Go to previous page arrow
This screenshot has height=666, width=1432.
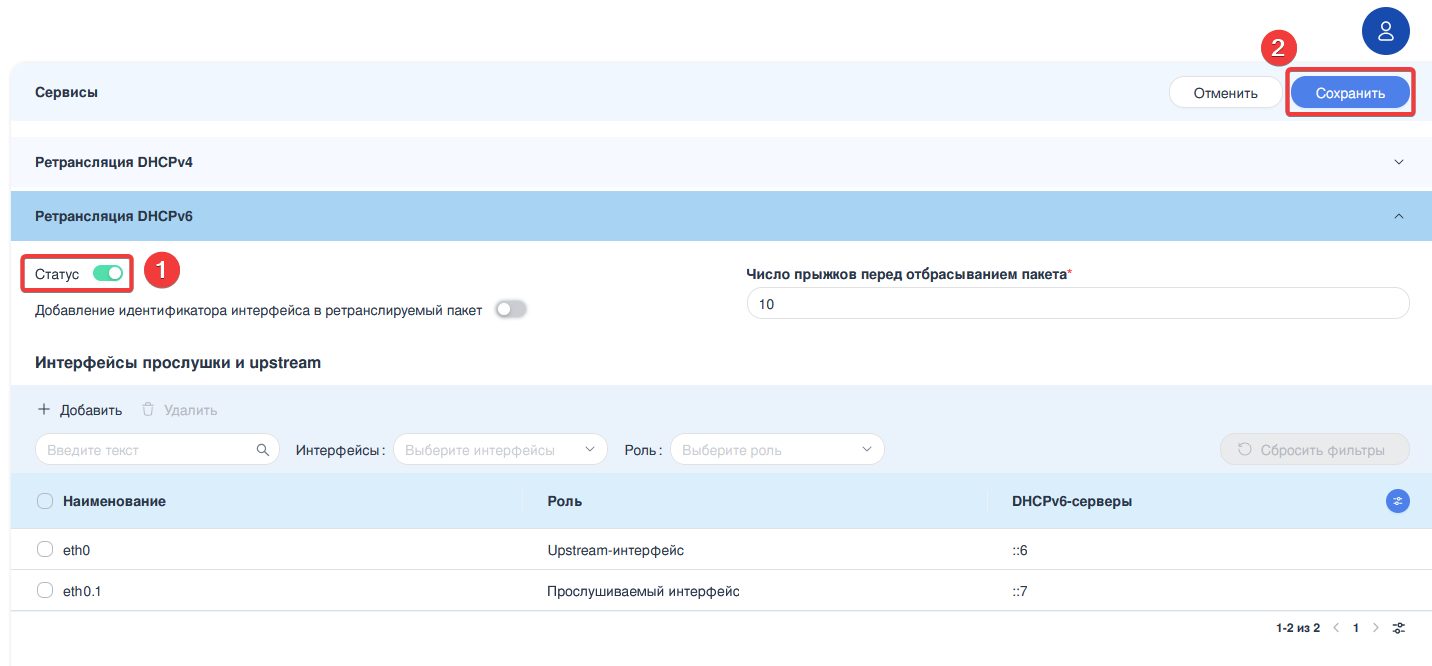pyautogui.click(x=1335, y=628)
